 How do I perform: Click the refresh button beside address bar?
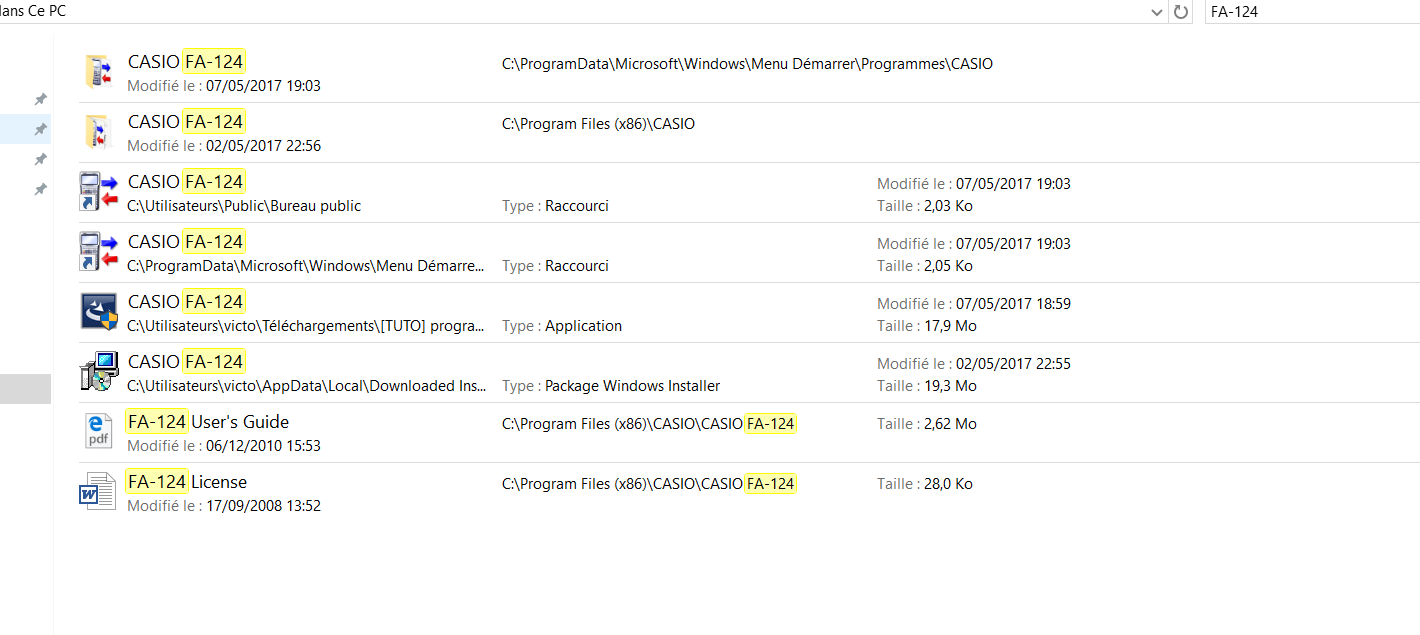pyautogui.click(x=1181, y=12)
